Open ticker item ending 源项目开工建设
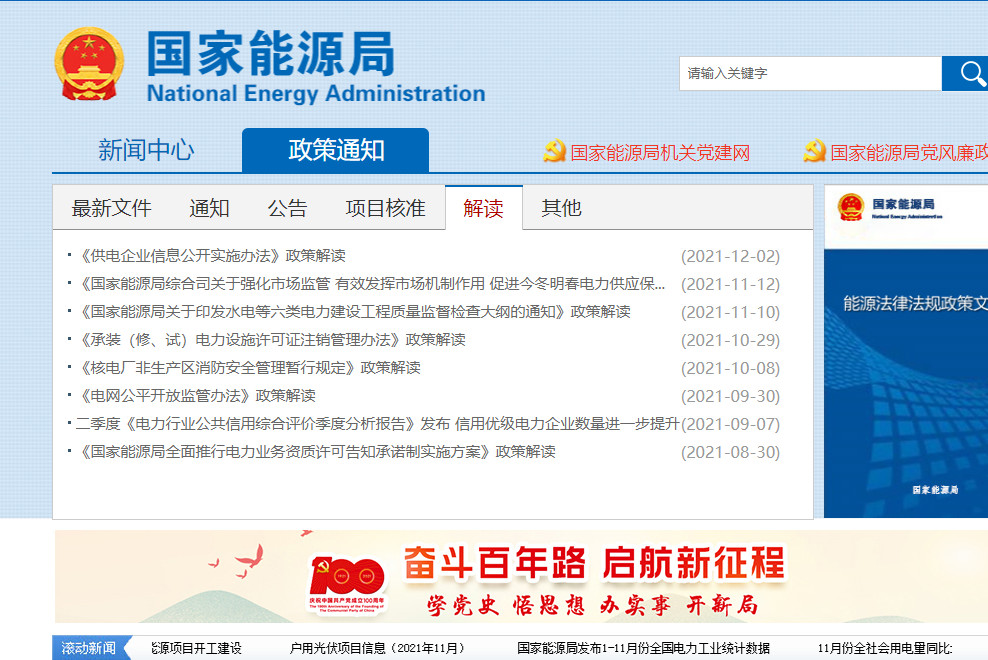The height and width of the screenshot is (660, 988). [197, 648]
